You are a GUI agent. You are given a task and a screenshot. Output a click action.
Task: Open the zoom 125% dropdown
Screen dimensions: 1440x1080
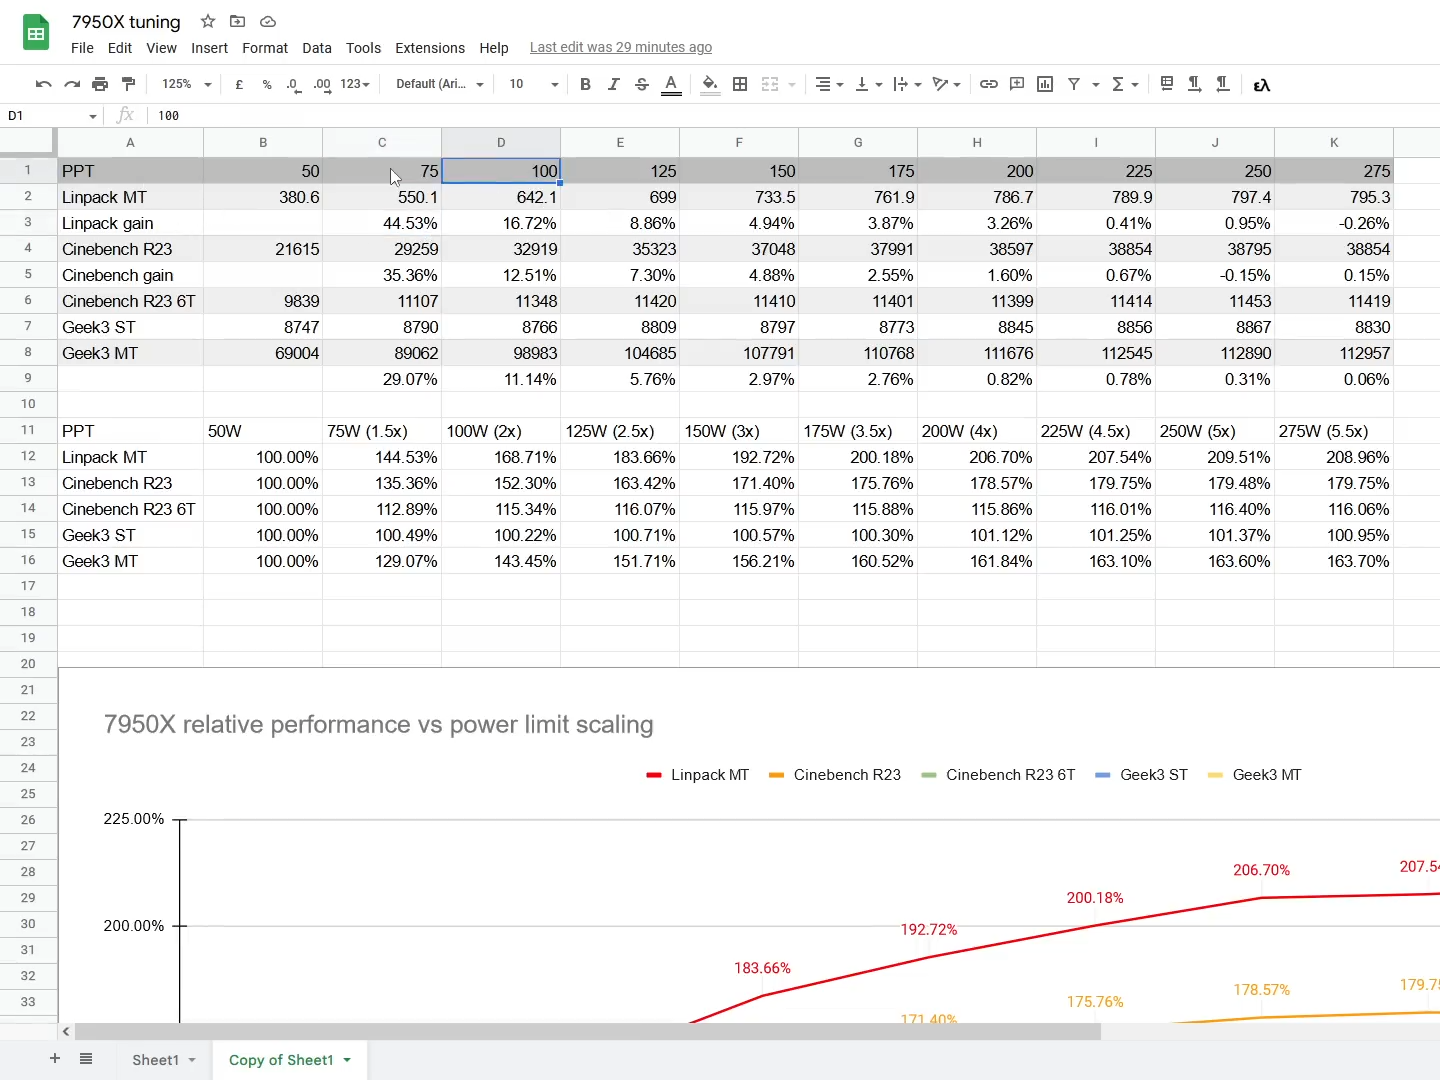187,85
